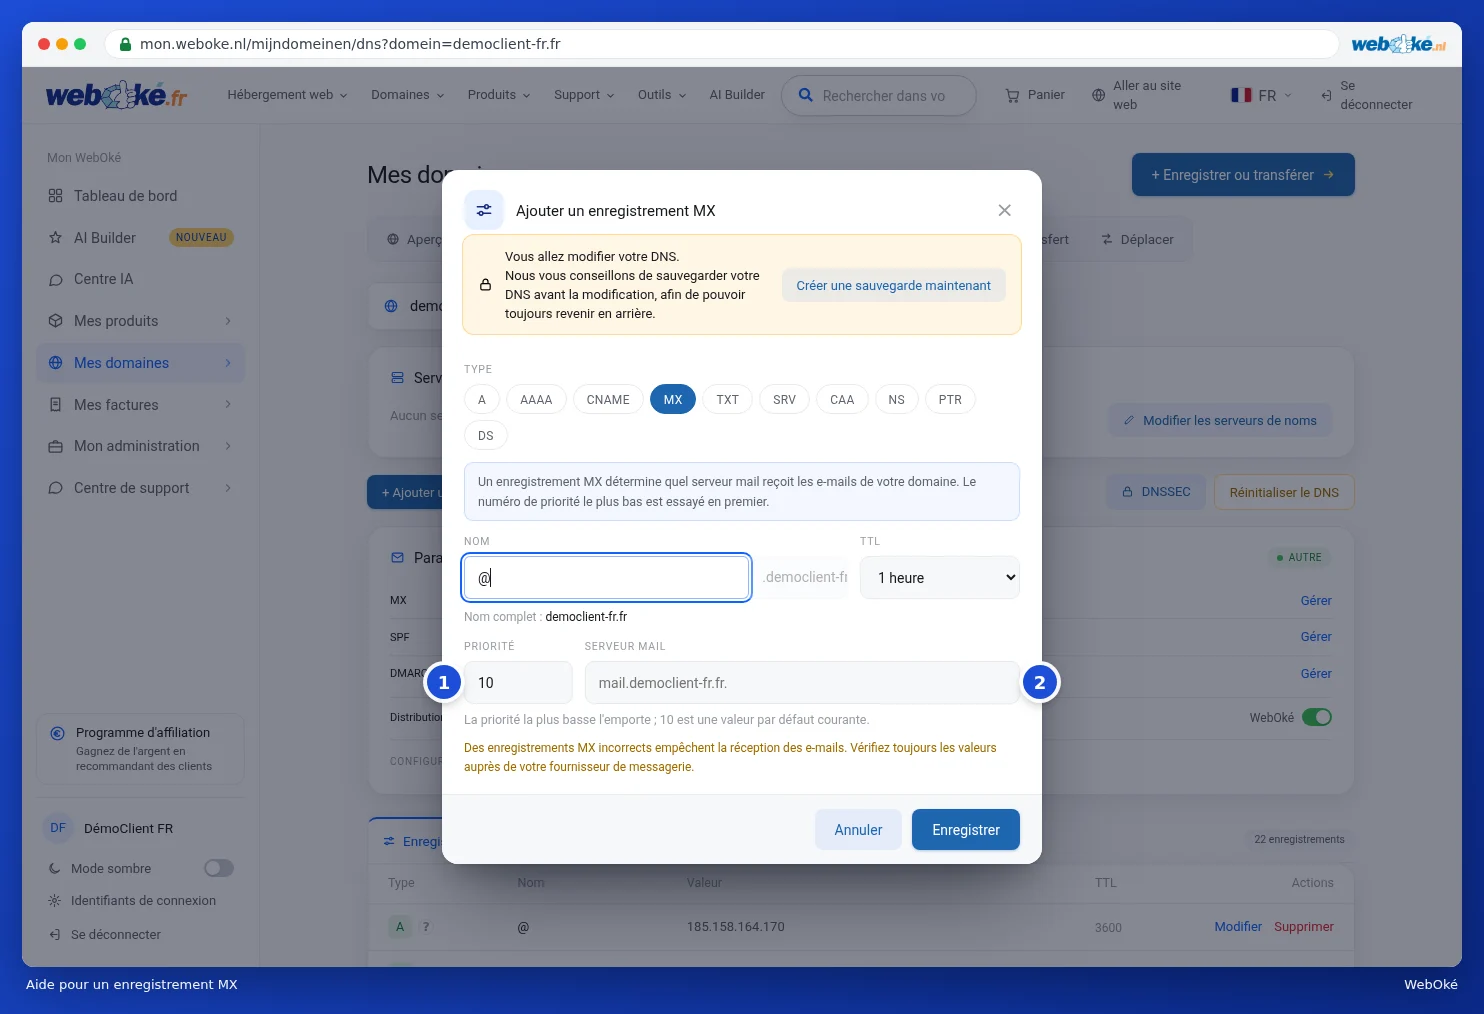This screenshot has height=1014, width=1484.
Task: Expand Mes domaines in sidebar
Action: pos(140,363)
